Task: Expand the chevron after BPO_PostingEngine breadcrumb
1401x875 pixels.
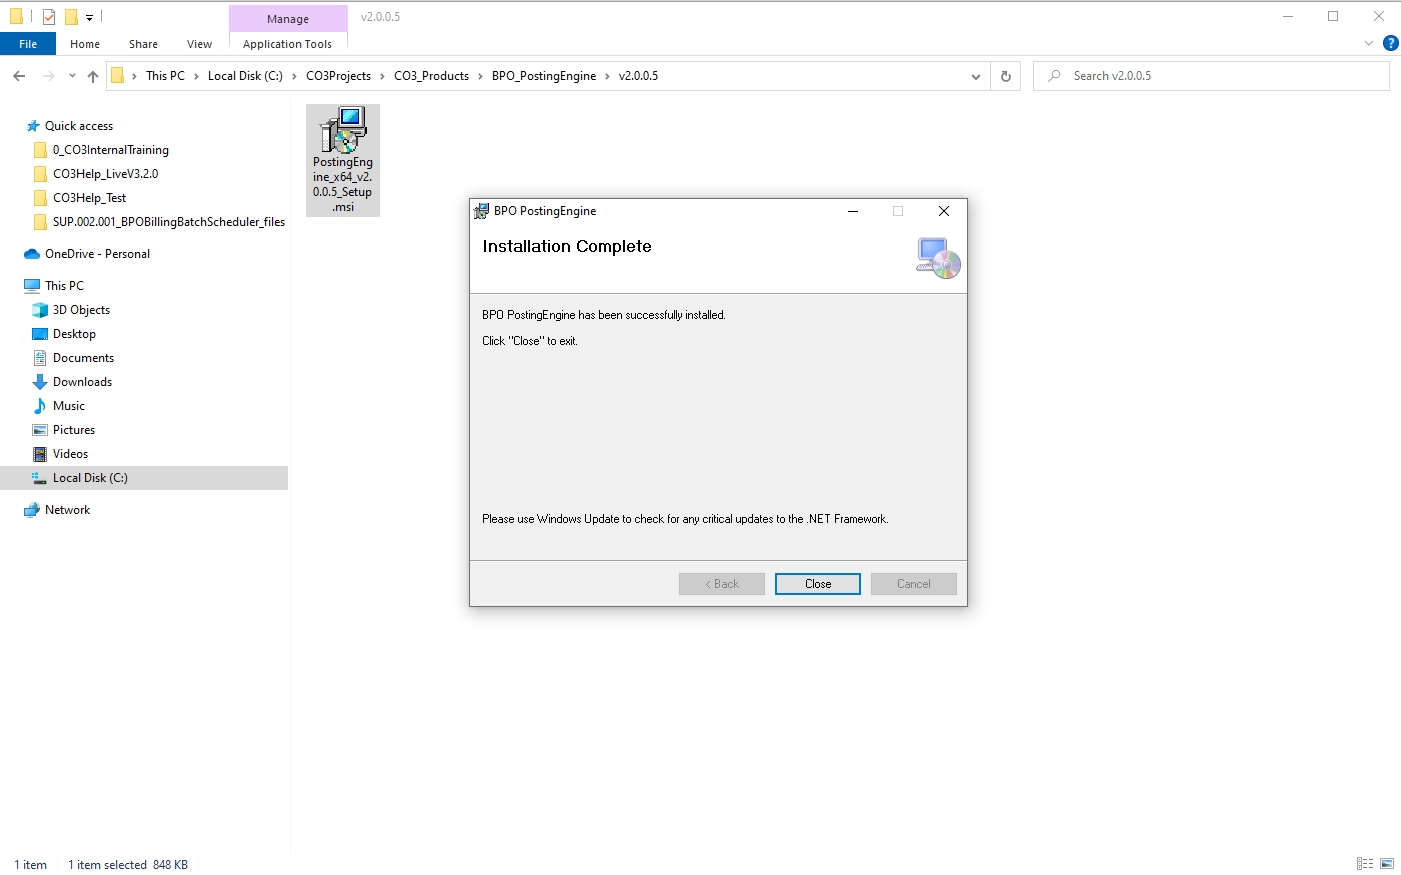Action: pyautogui.click(x=607, y=76)
